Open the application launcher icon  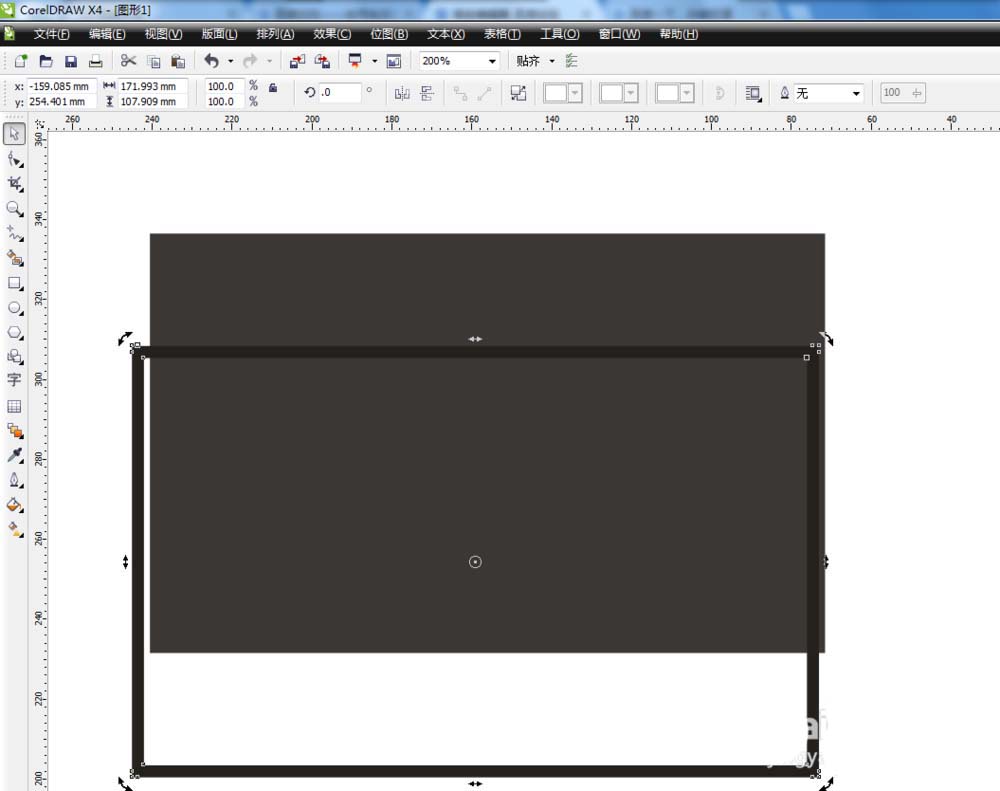point(355,61)
